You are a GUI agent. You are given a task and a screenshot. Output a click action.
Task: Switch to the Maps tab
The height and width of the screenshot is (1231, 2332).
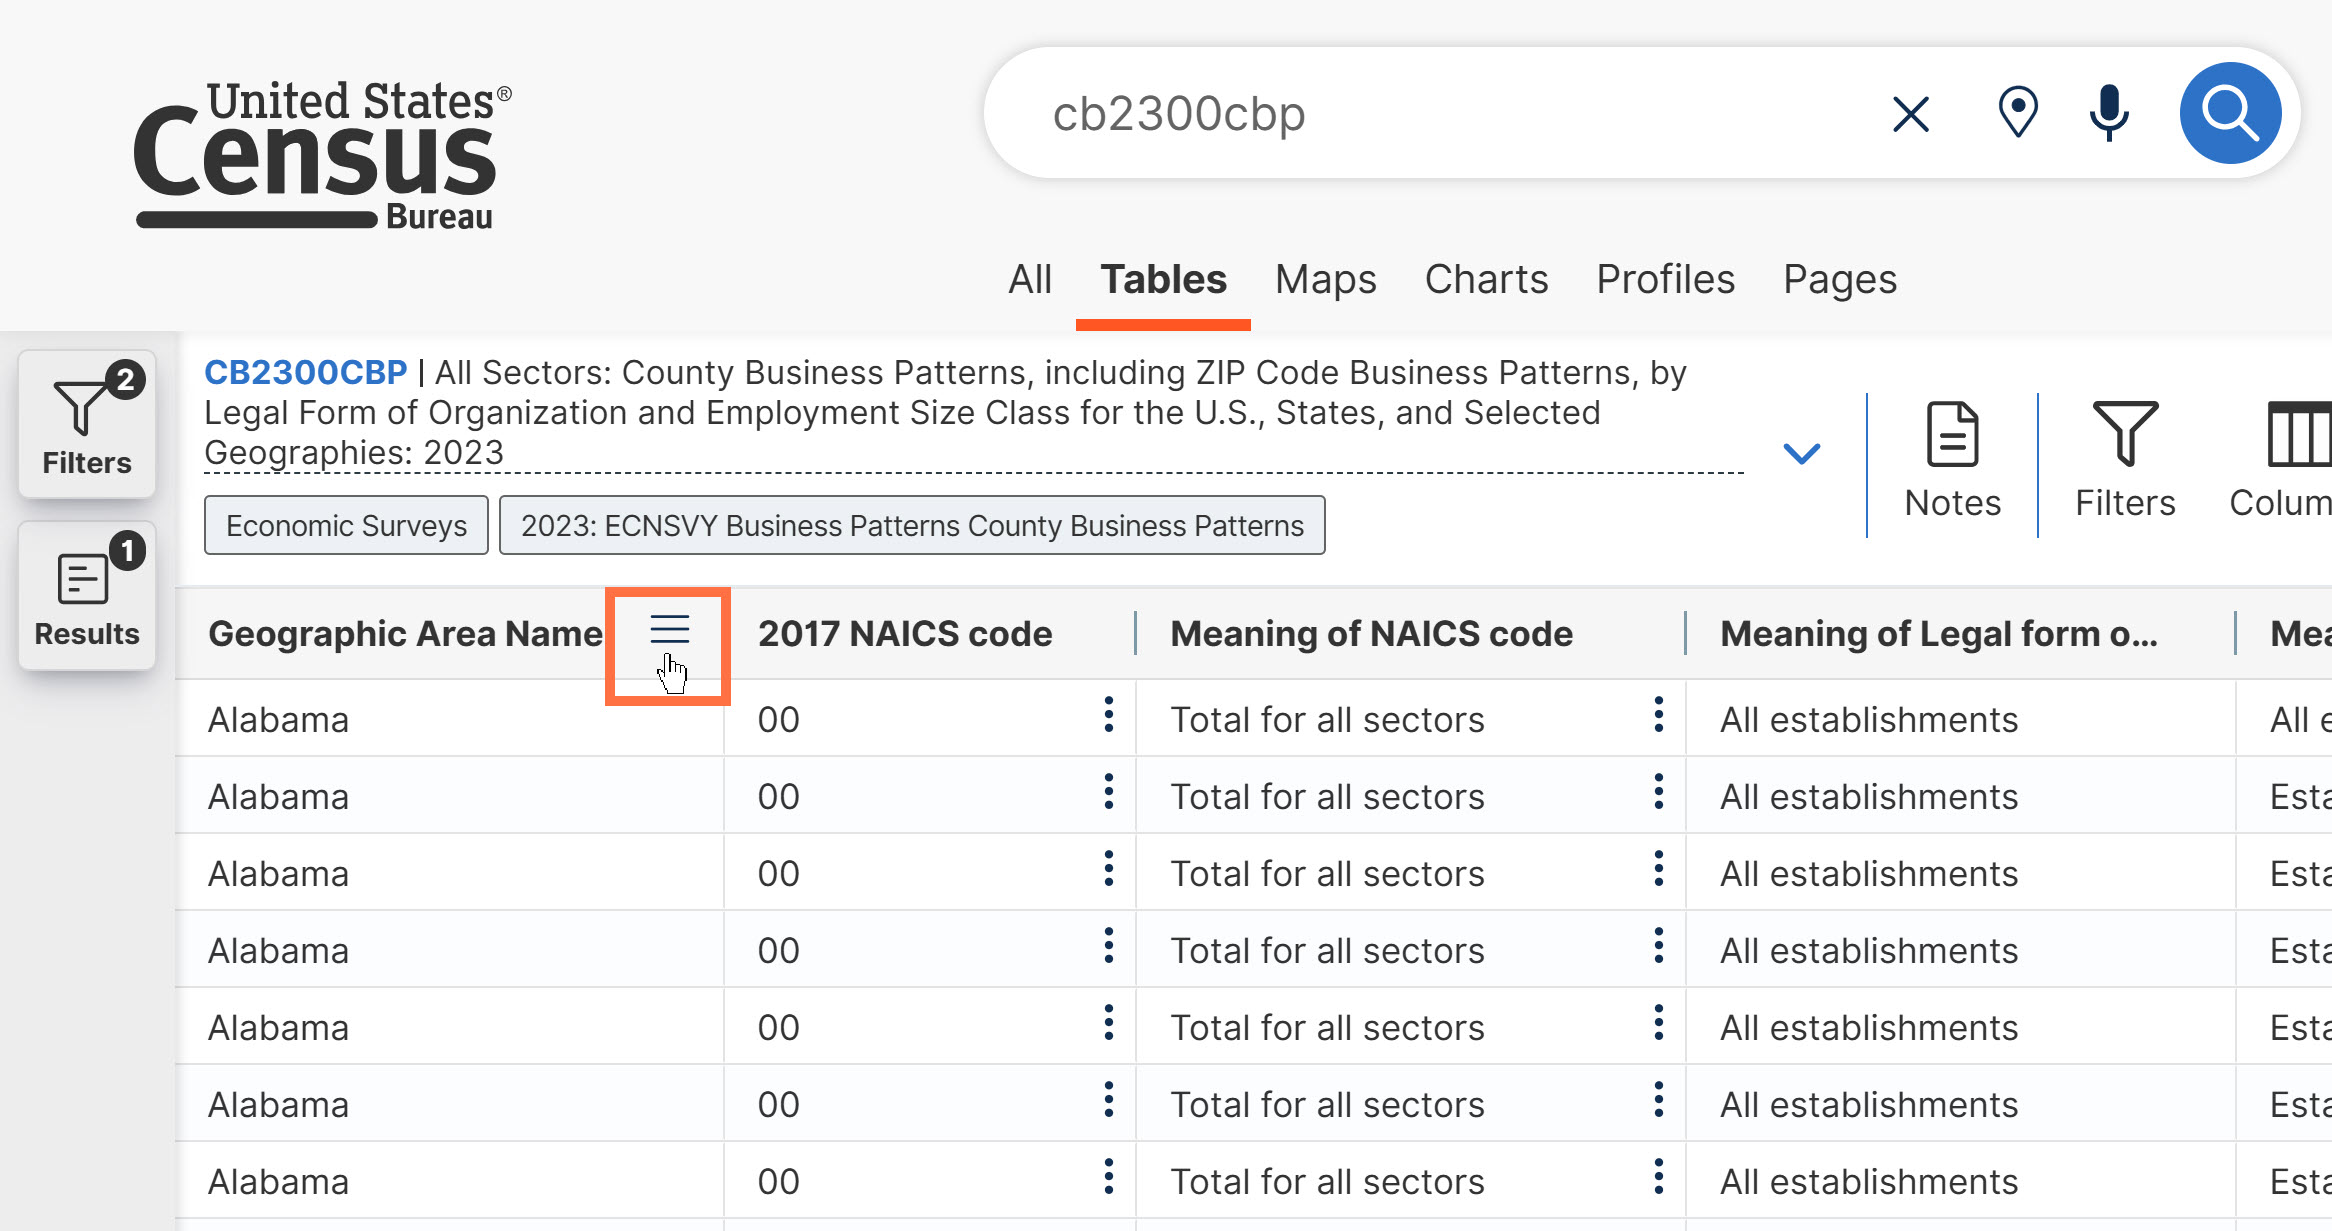click(x=1325, y=279)
